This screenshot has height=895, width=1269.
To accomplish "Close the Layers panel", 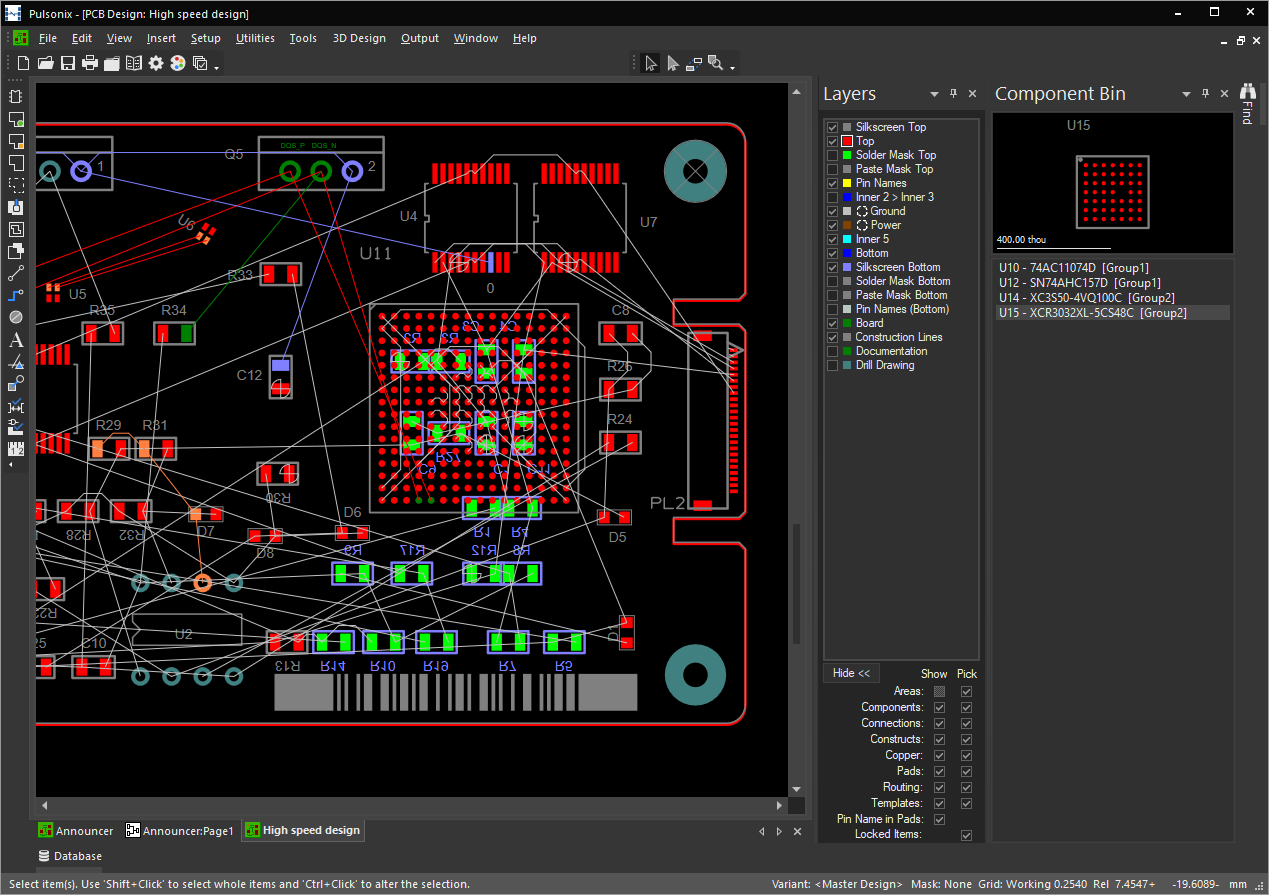I will 972,93.
